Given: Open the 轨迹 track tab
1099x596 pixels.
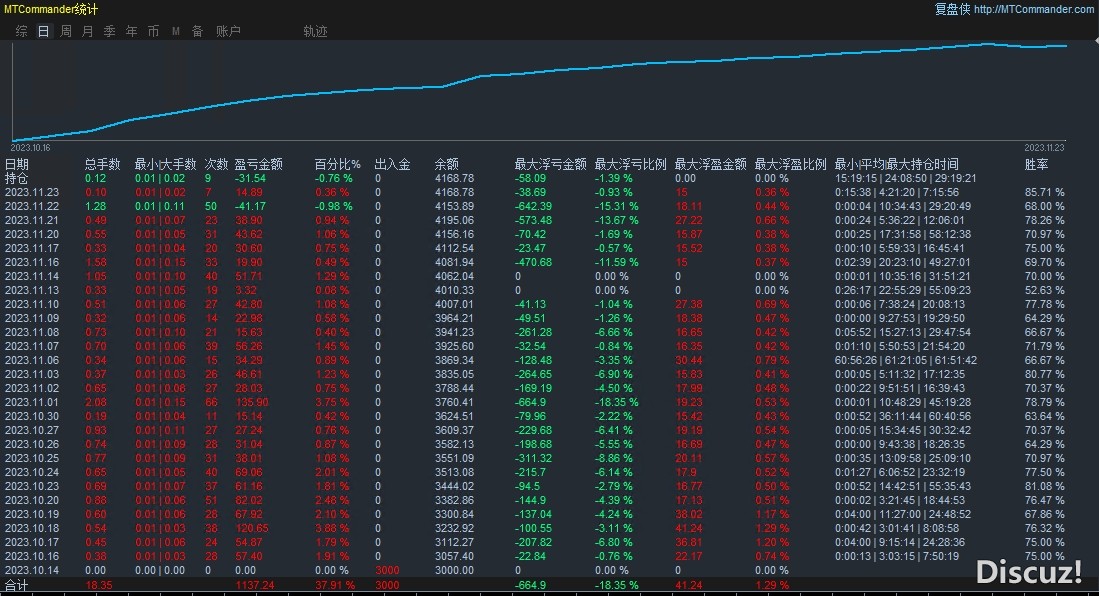Looking at the screenshot, I should coord(315,31).
